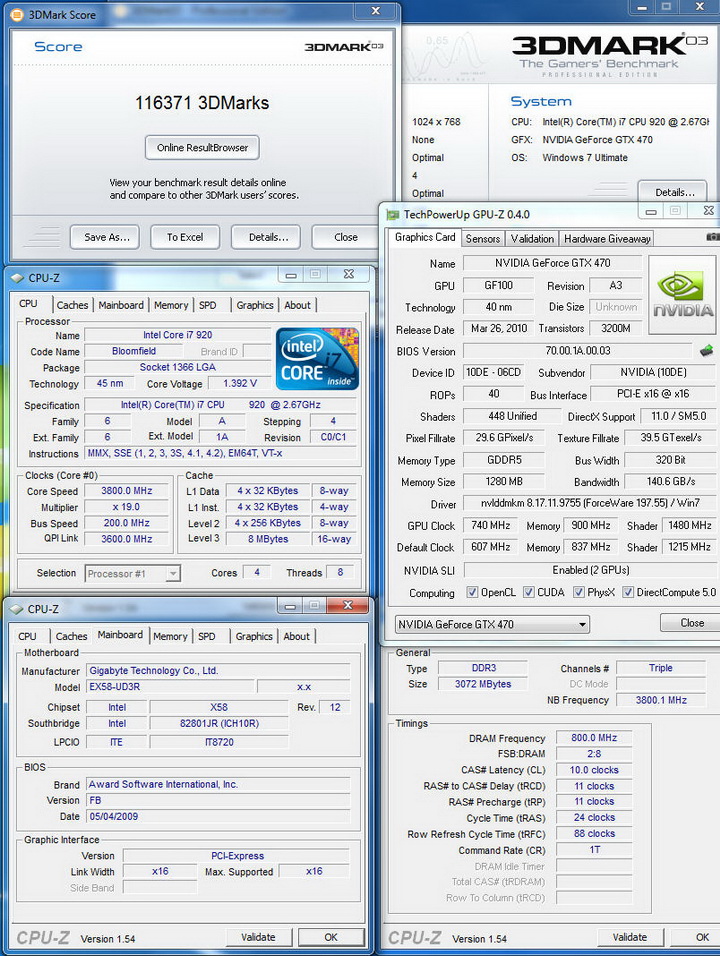Click the Close button in GPU-Z

[x=692, y=622]
